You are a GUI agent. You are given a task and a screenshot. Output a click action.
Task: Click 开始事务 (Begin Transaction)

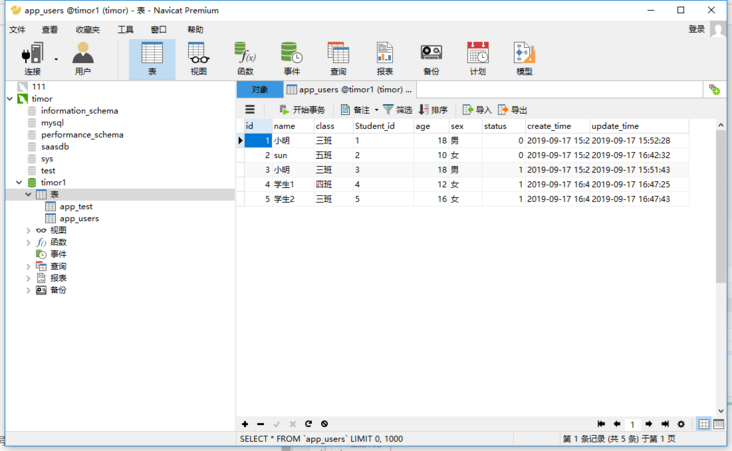coord(302,110)
